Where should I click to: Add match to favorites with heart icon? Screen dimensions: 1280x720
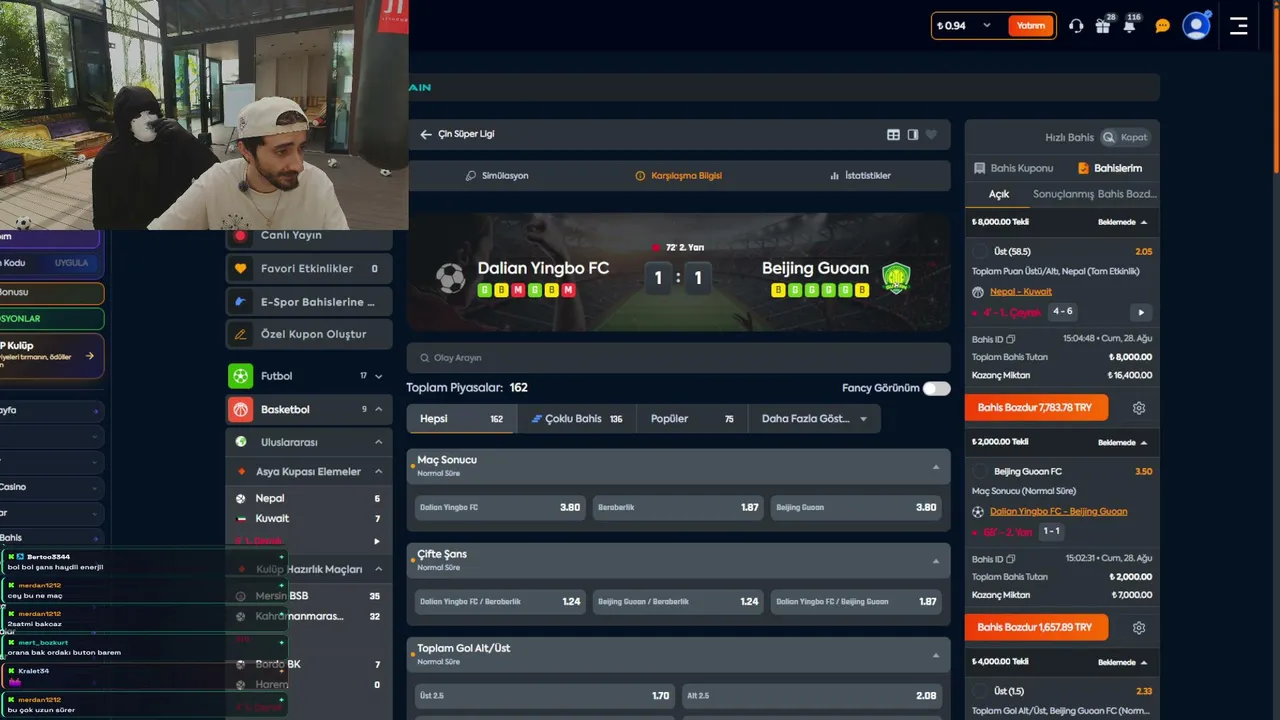point(931,135)
